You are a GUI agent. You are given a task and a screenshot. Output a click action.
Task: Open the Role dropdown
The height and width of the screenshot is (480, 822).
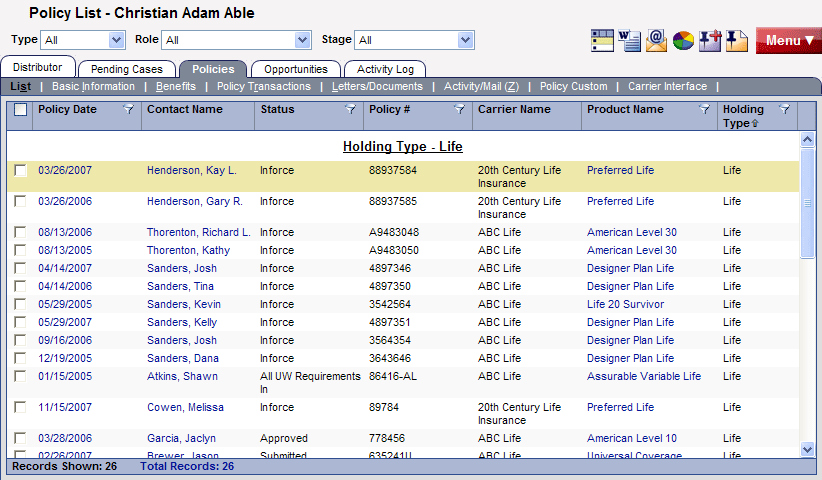pos(303,40)
